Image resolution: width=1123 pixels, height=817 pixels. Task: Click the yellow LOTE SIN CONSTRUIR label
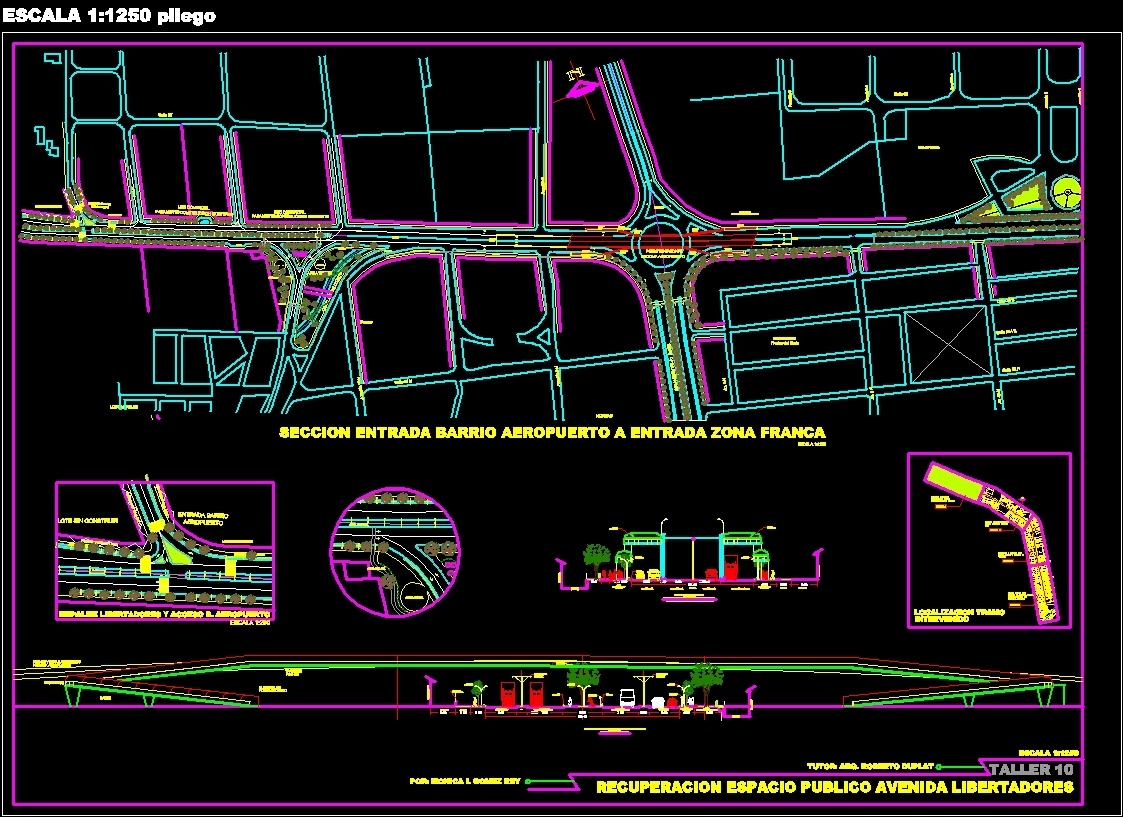point(88,521)
